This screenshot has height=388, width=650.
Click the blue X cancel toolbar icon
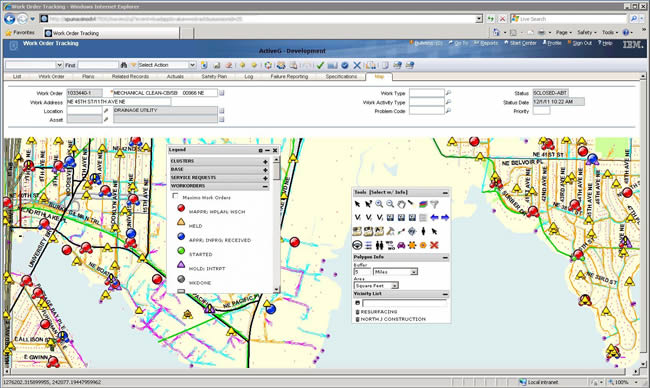click(x=357, y=65)
